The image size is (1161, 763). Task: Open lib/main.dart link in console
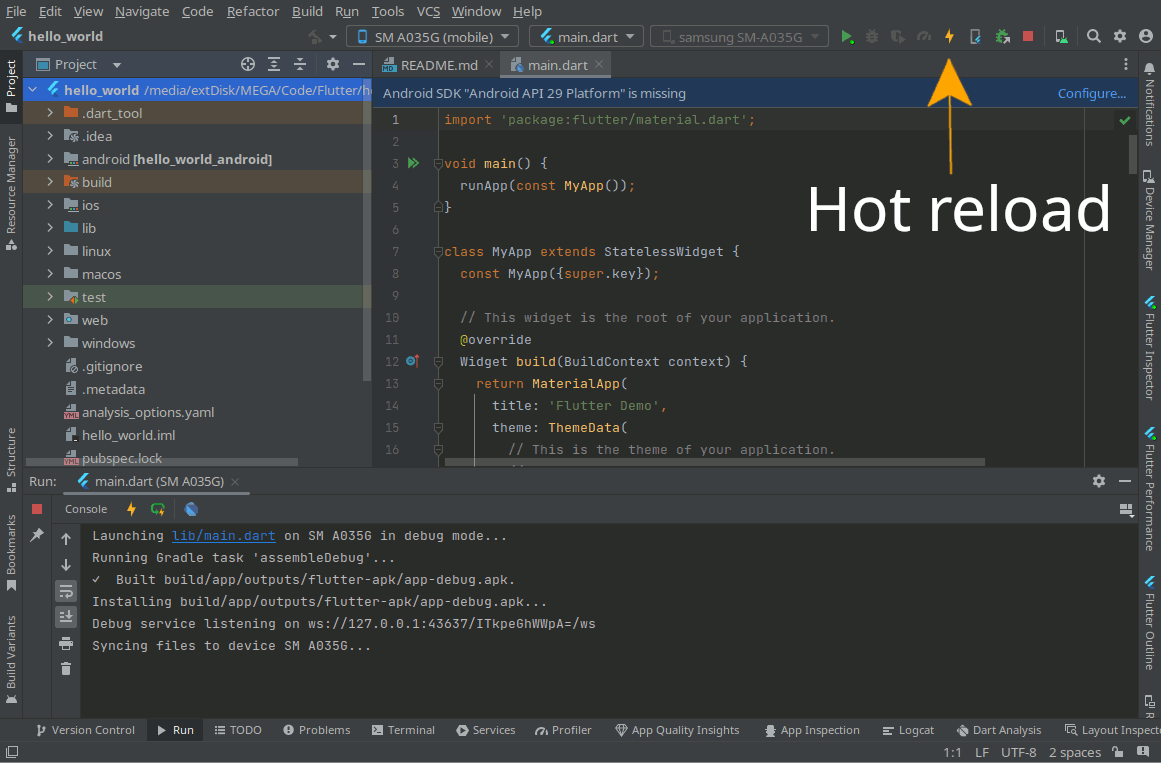click(224, 536)
